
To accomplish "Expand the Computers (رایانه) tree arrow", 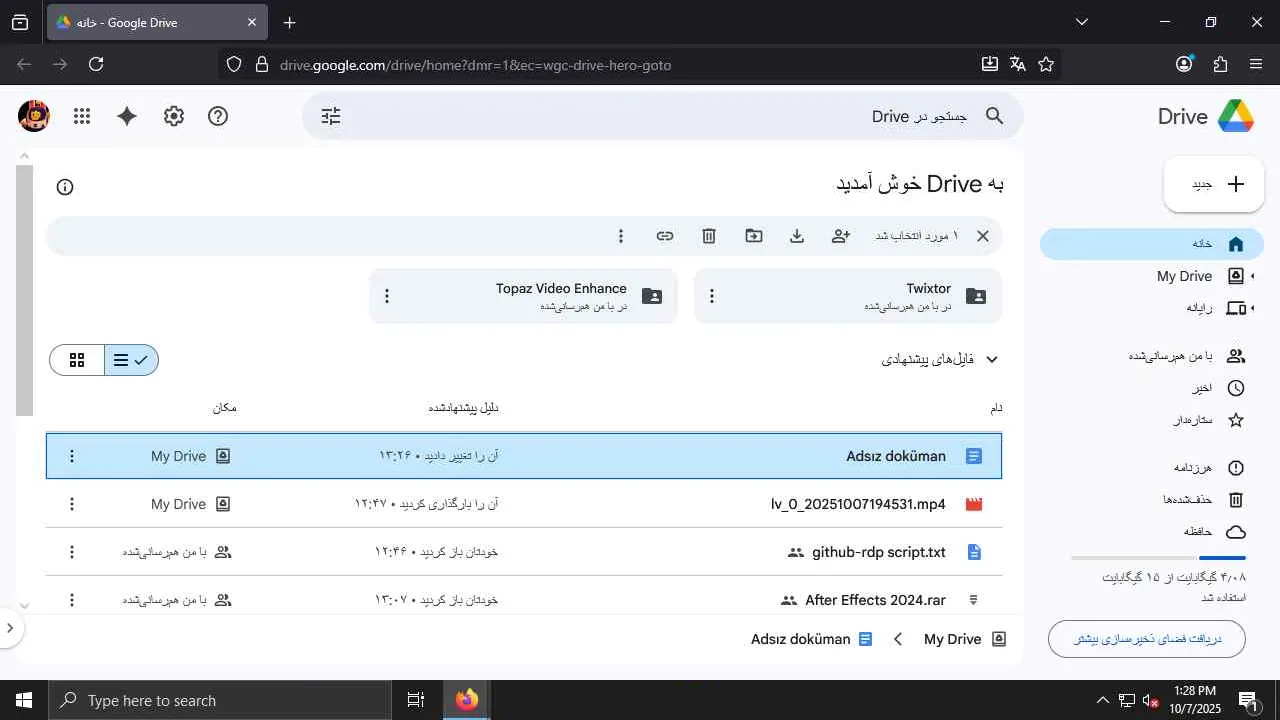I will tap(1254, 308).
